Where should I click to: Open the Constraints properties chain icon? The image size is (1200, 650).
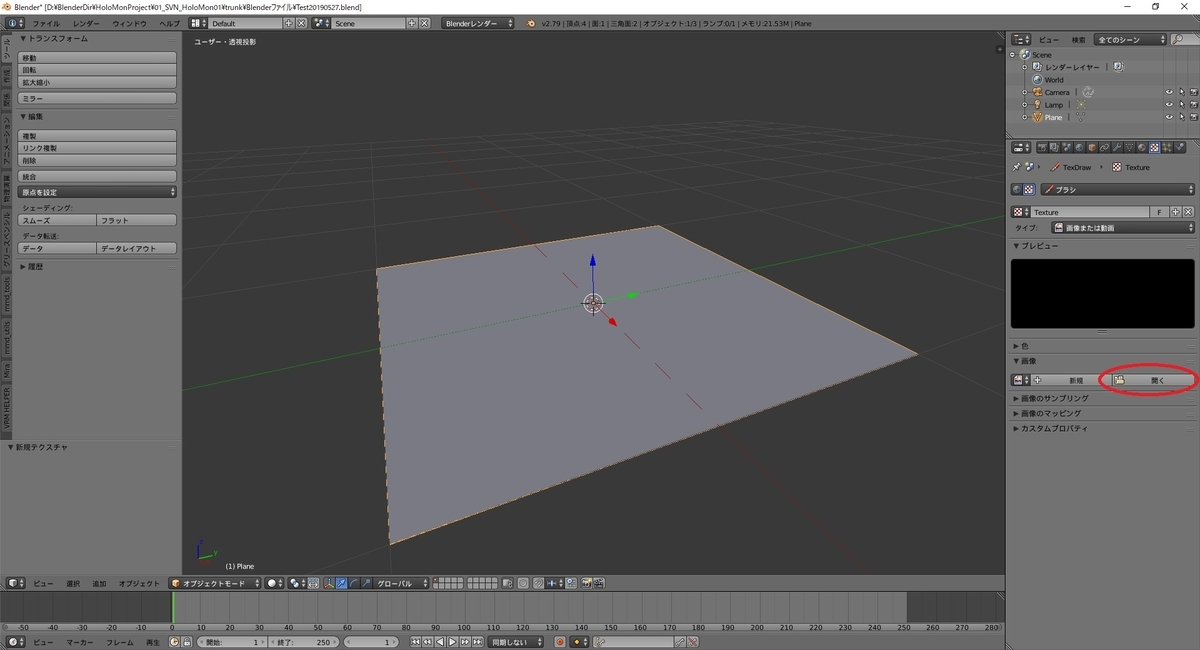click(1105, 147)
